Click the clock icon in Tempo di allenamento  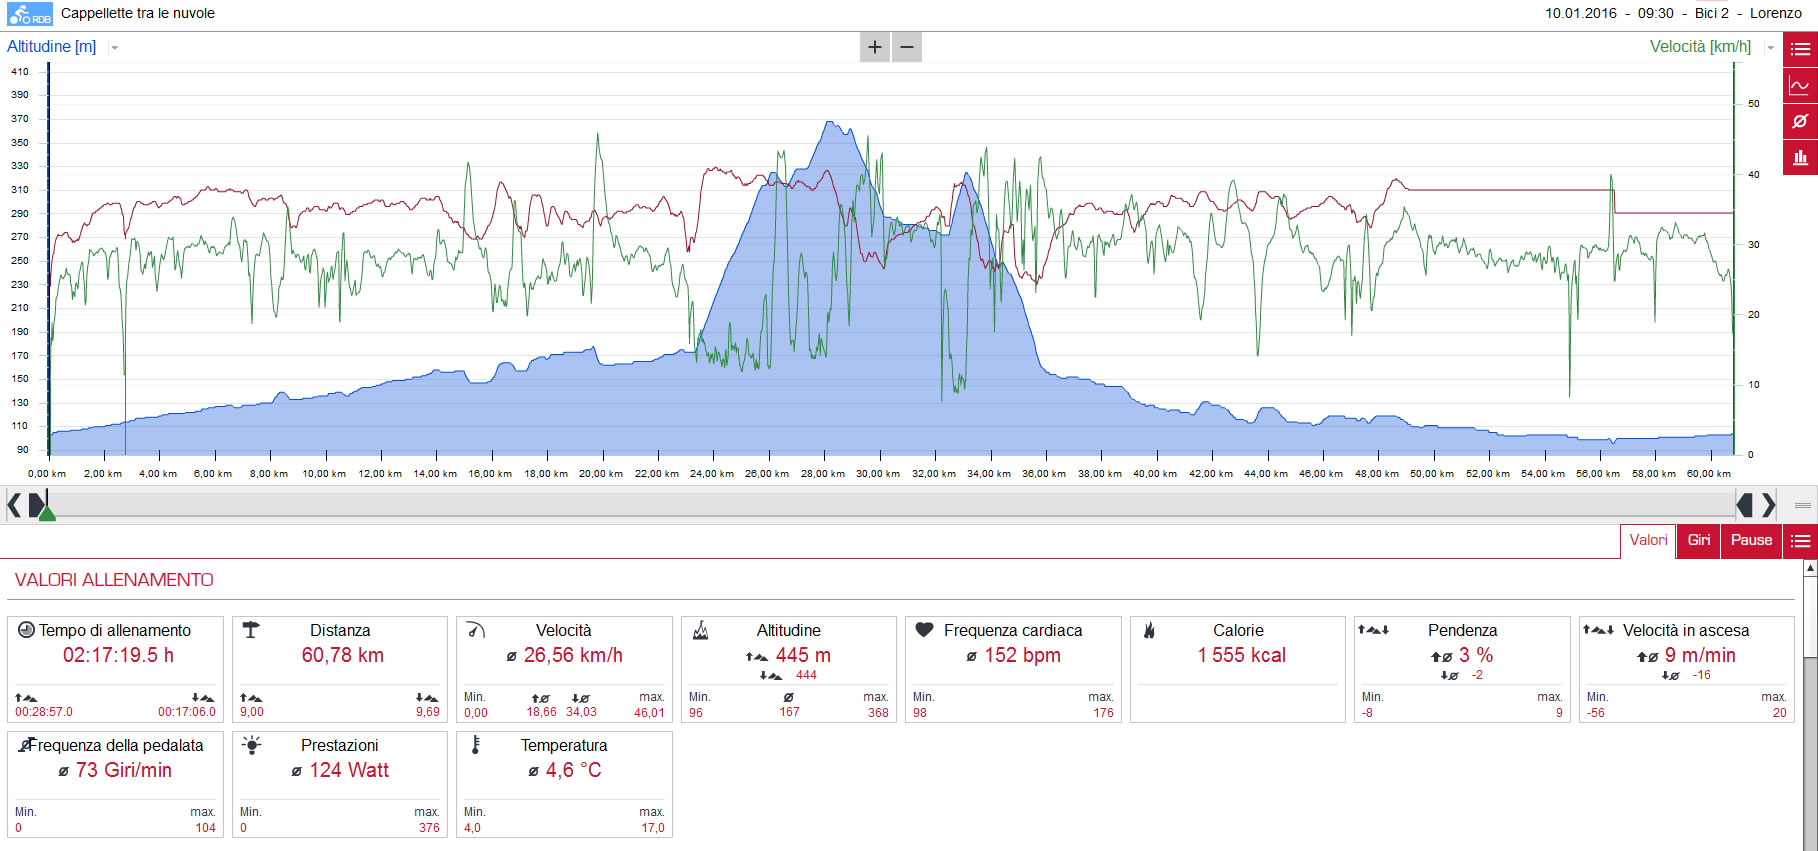point(26,630)
